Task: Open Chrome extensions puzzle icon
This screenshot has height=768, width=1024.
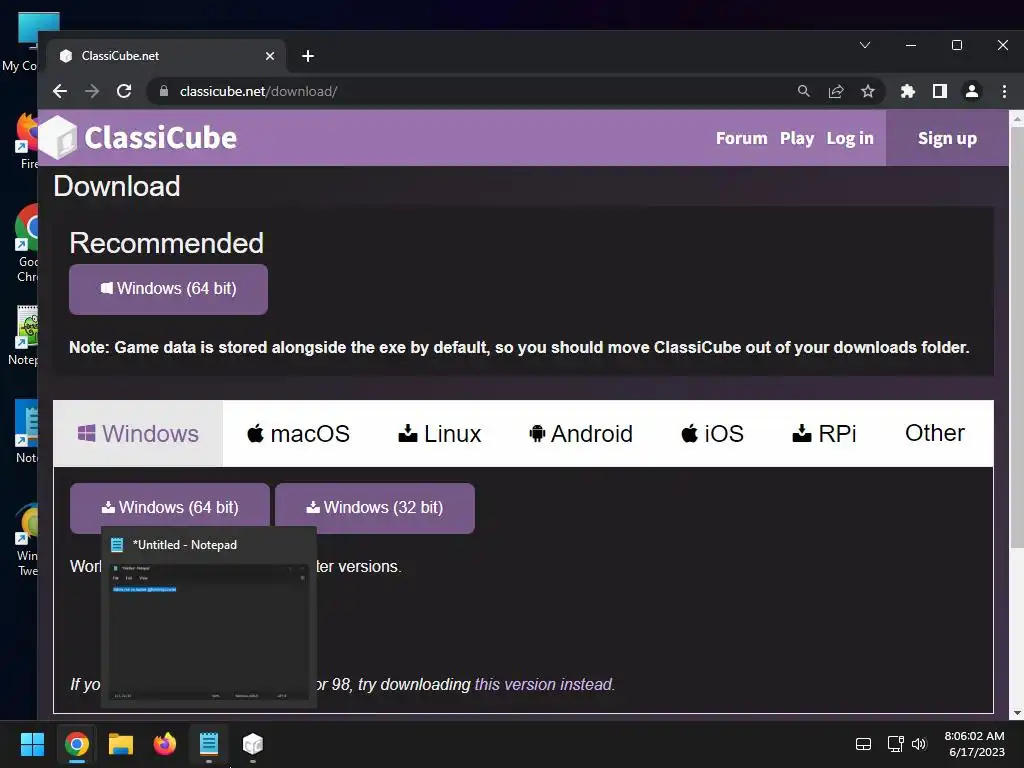Action: pyautogui.click(x=908, y=91)
